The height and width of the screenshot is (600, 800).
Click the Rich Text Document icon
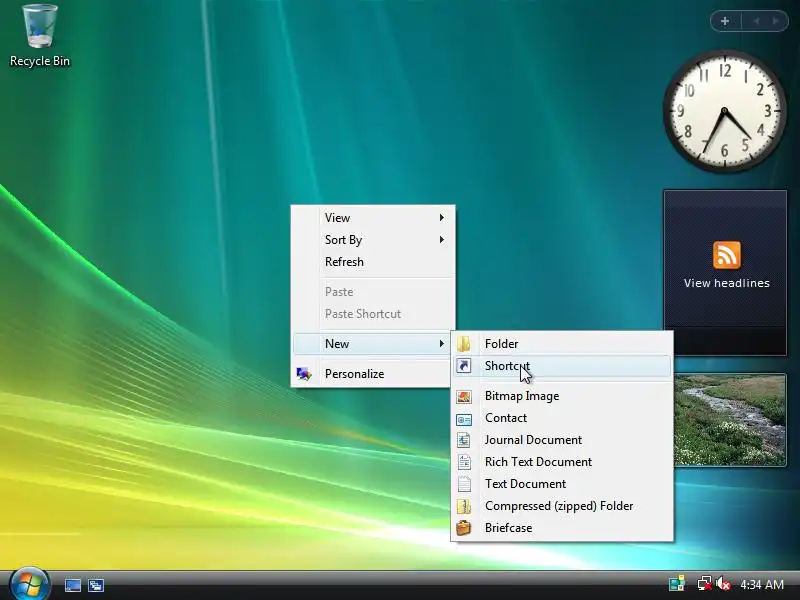point(464,462)
